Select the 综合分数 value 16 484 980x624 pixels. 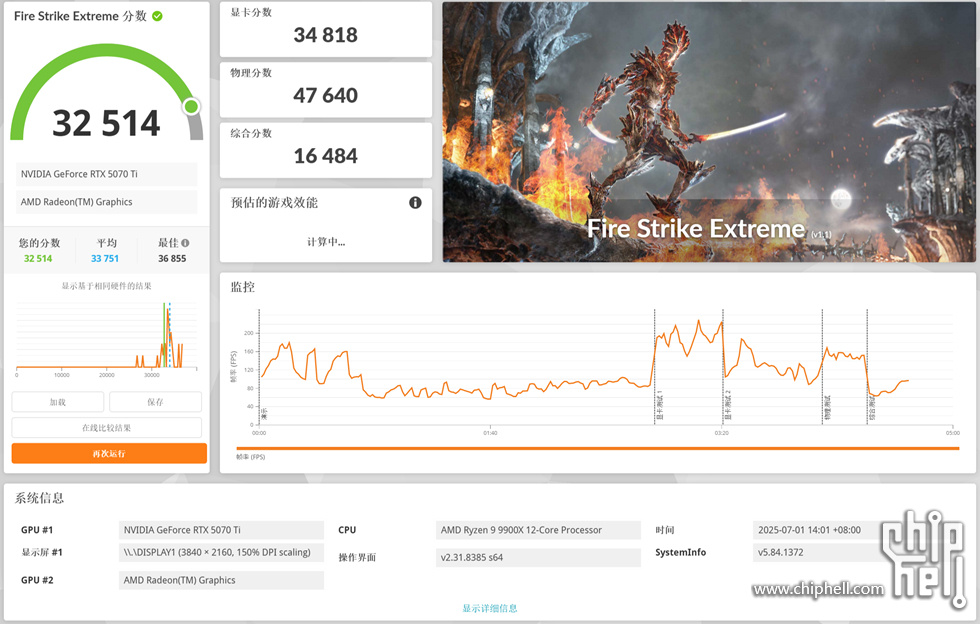tap(326, 156)
